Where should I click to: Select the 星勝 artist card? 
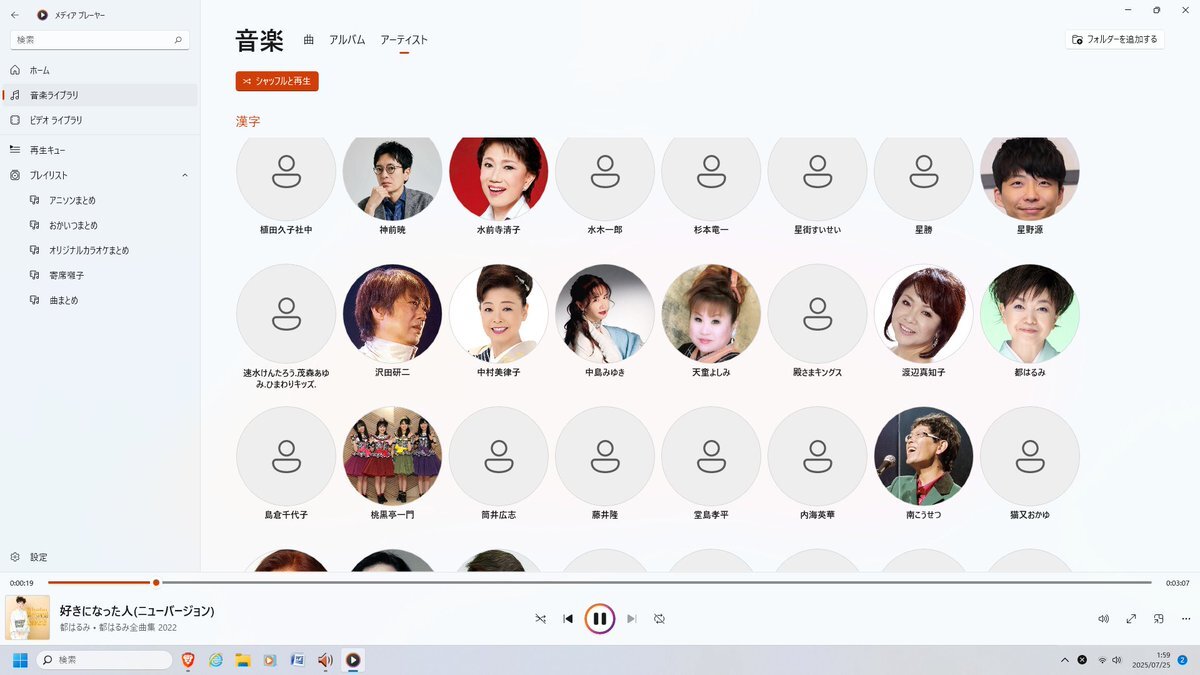tap(924, 187)
